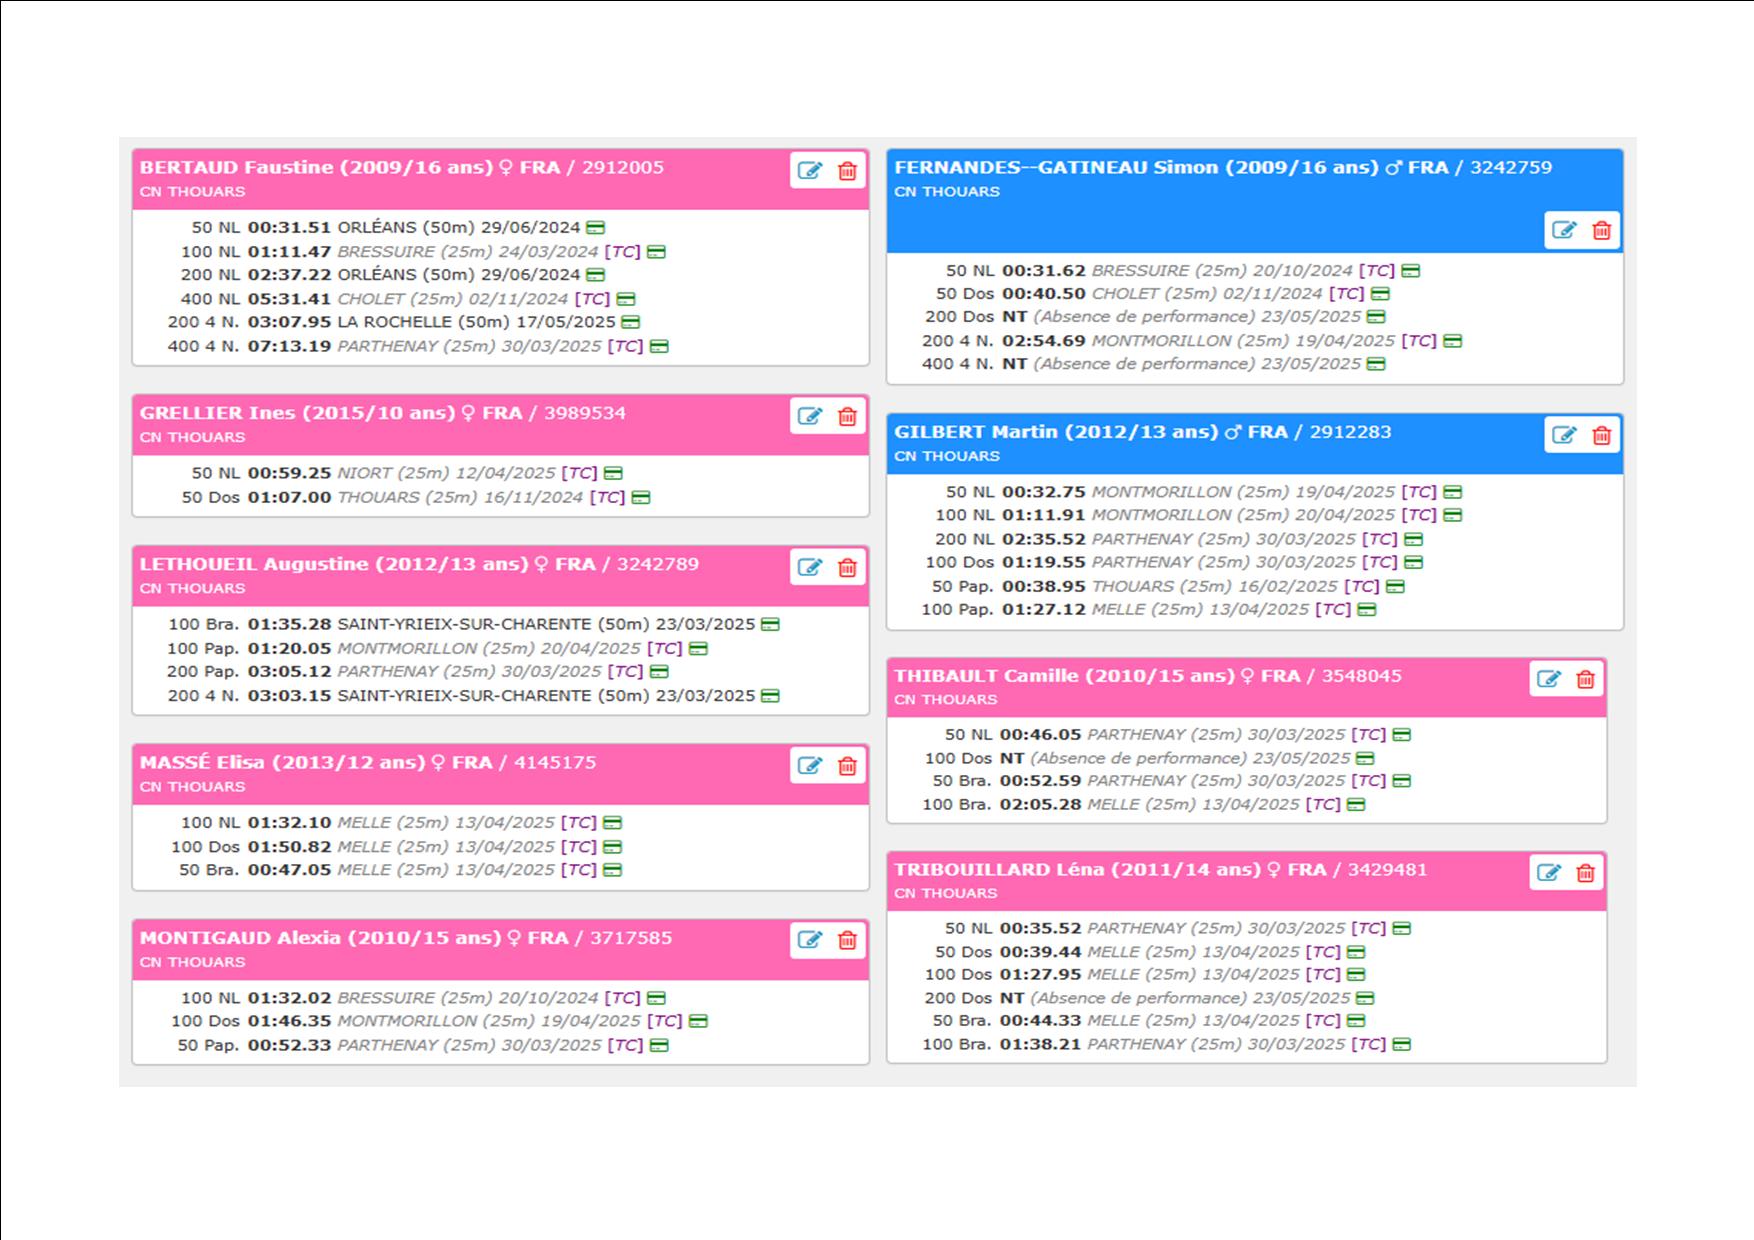Click card icon on Lethoueil 100 Bra. 01:35.28
The height and width of the screenshot is (1240, 1754).
click(x=770, y=624)
